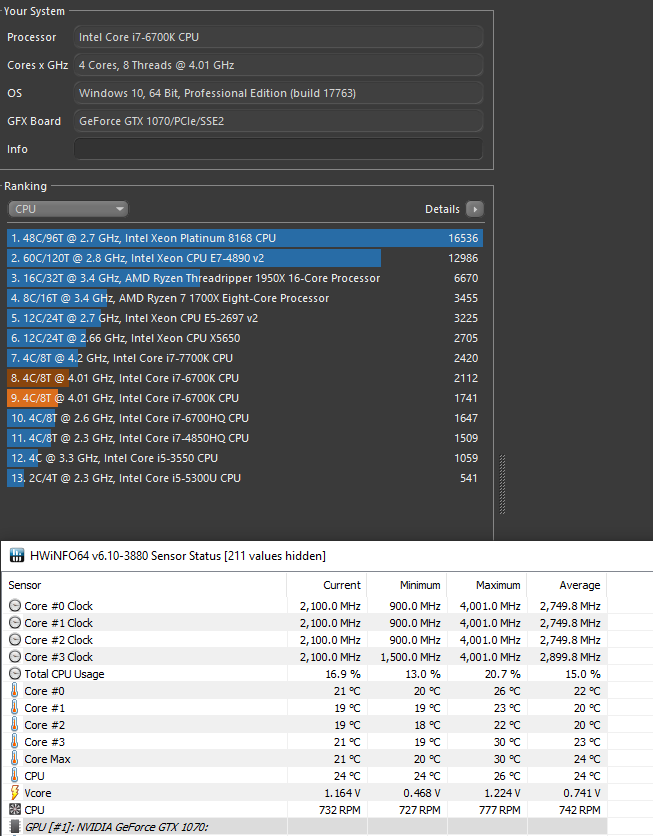Viewport: 653px width, 836px height.
Task: Click Vcore lightning bolt icon
Action: coord(15,793)
